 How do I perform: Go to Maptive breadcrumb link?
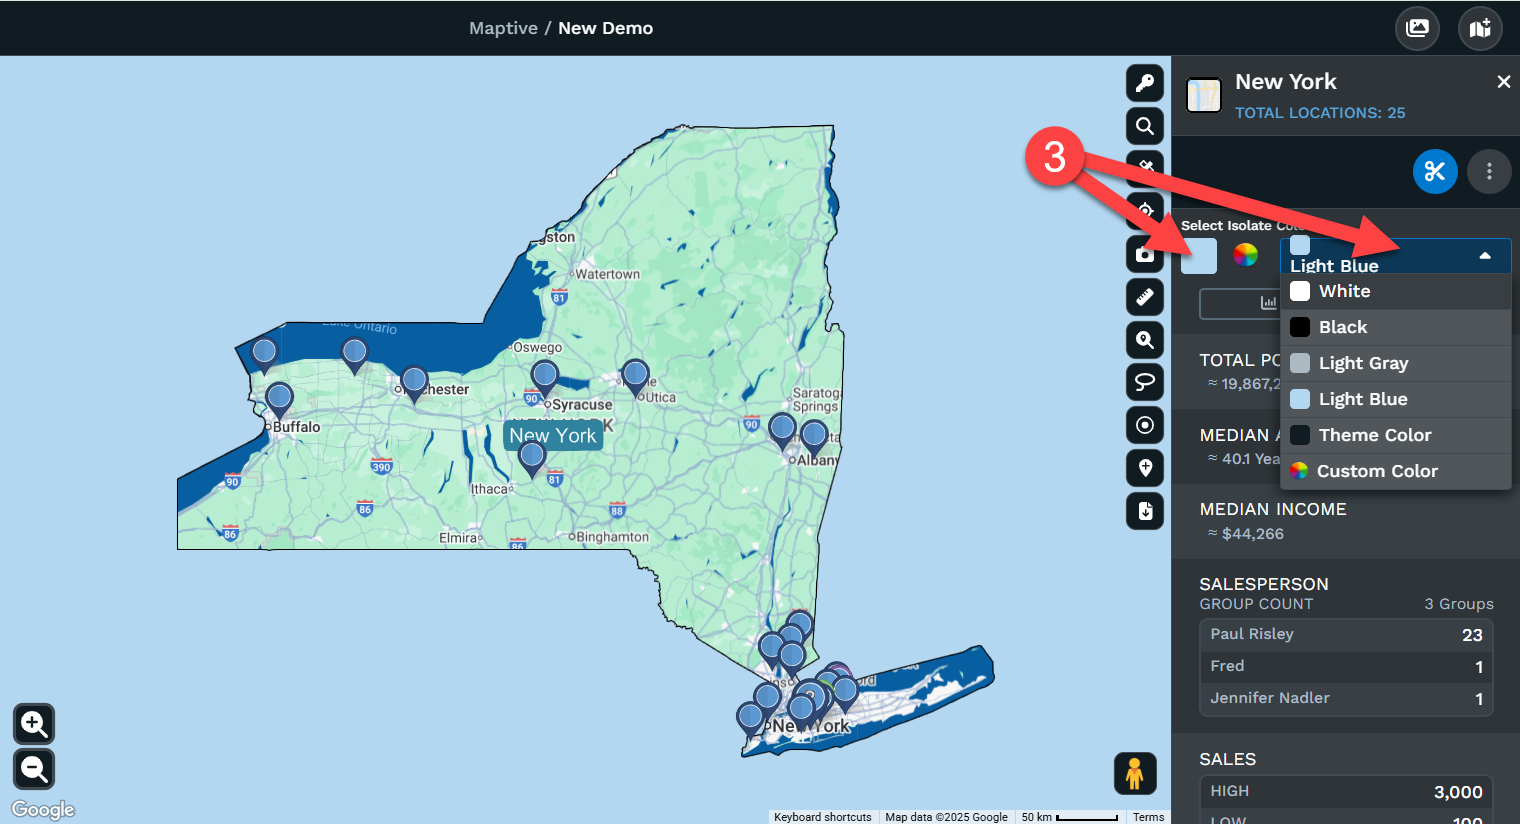click(503, 28)
